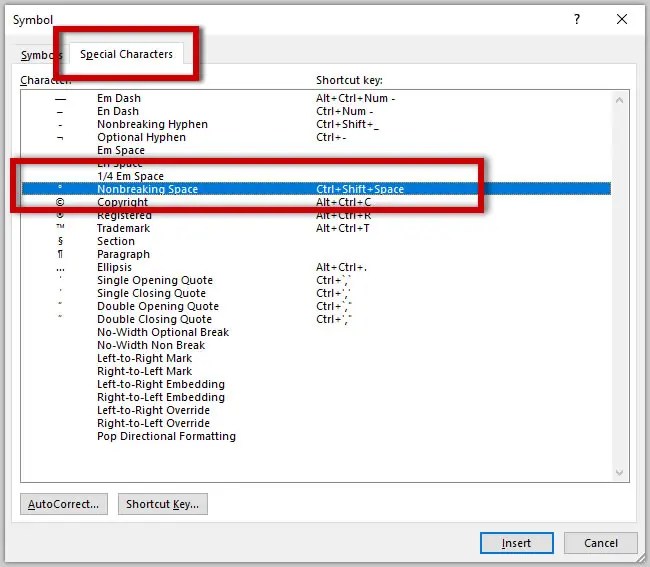650x567 pixels.
Task: Select the Em Space entry
Action: (x=316, y=150)
